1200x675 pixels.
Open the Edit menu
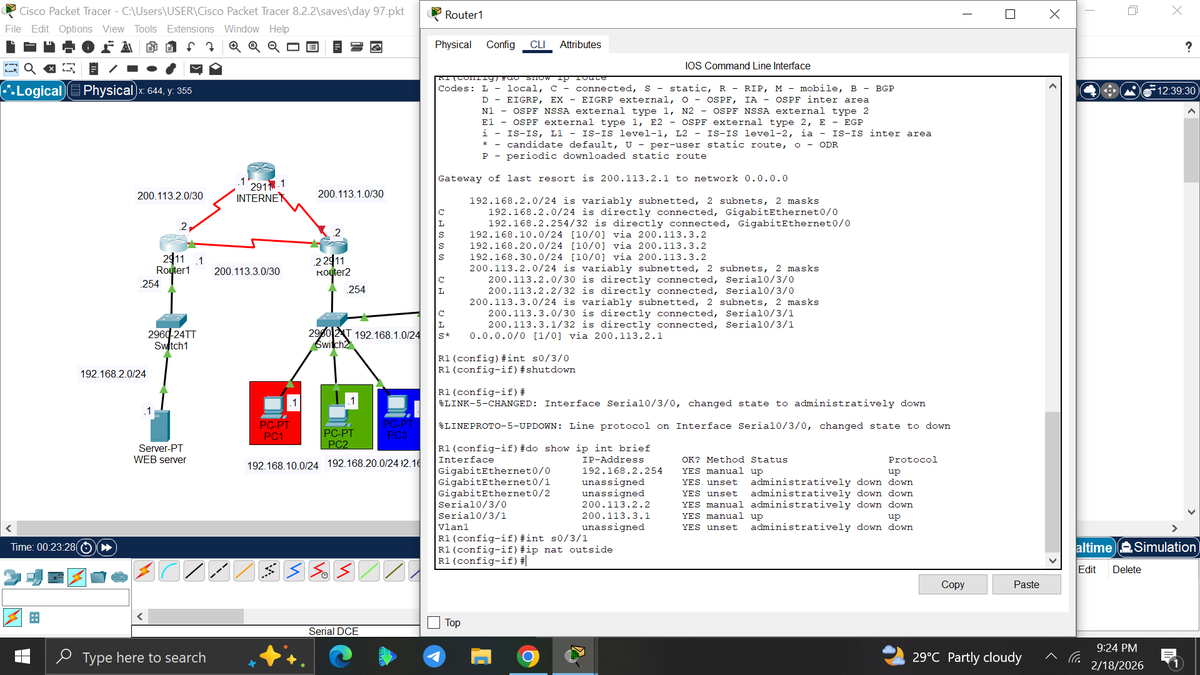[40, 29]
